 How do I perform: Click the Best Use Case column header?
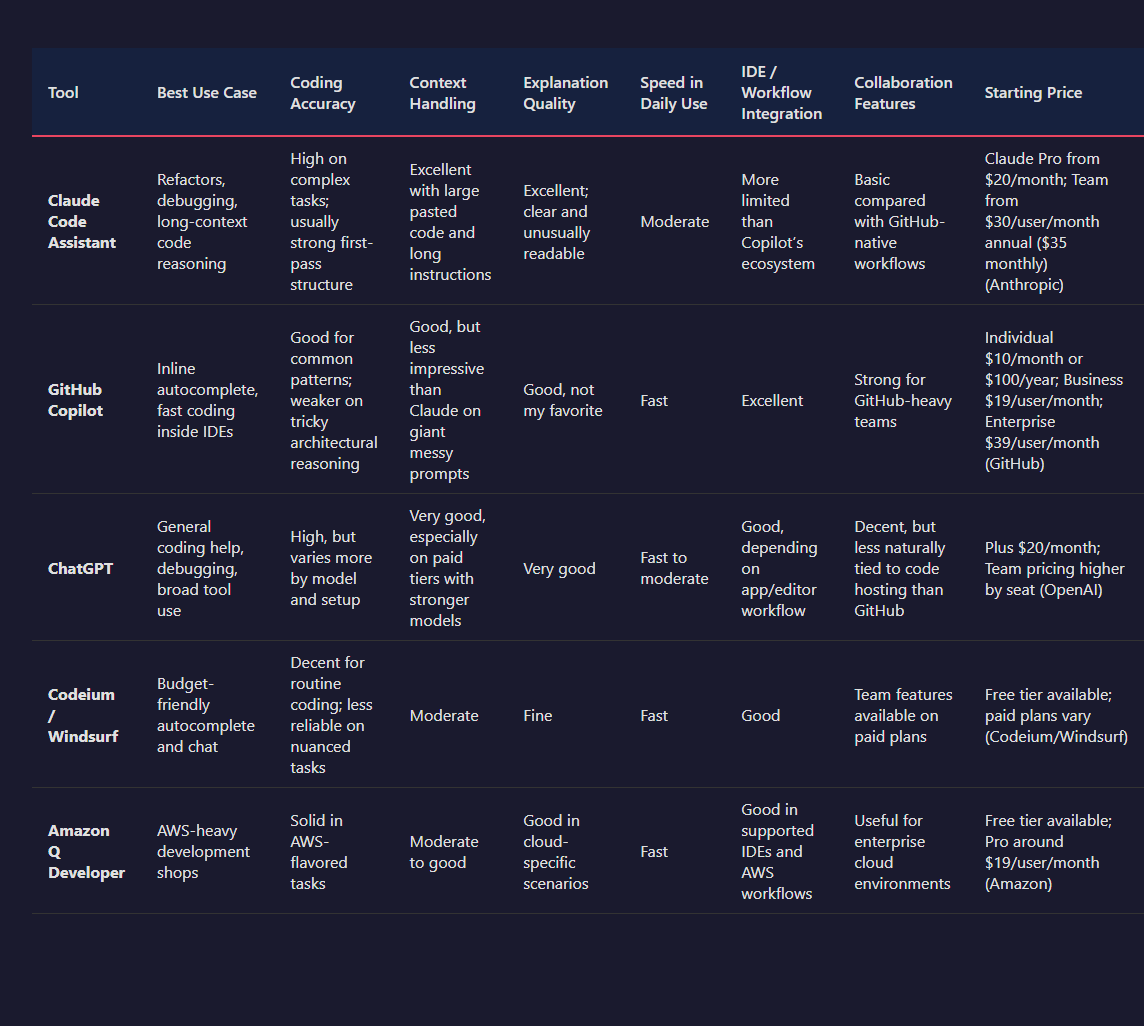click(206, 92)
